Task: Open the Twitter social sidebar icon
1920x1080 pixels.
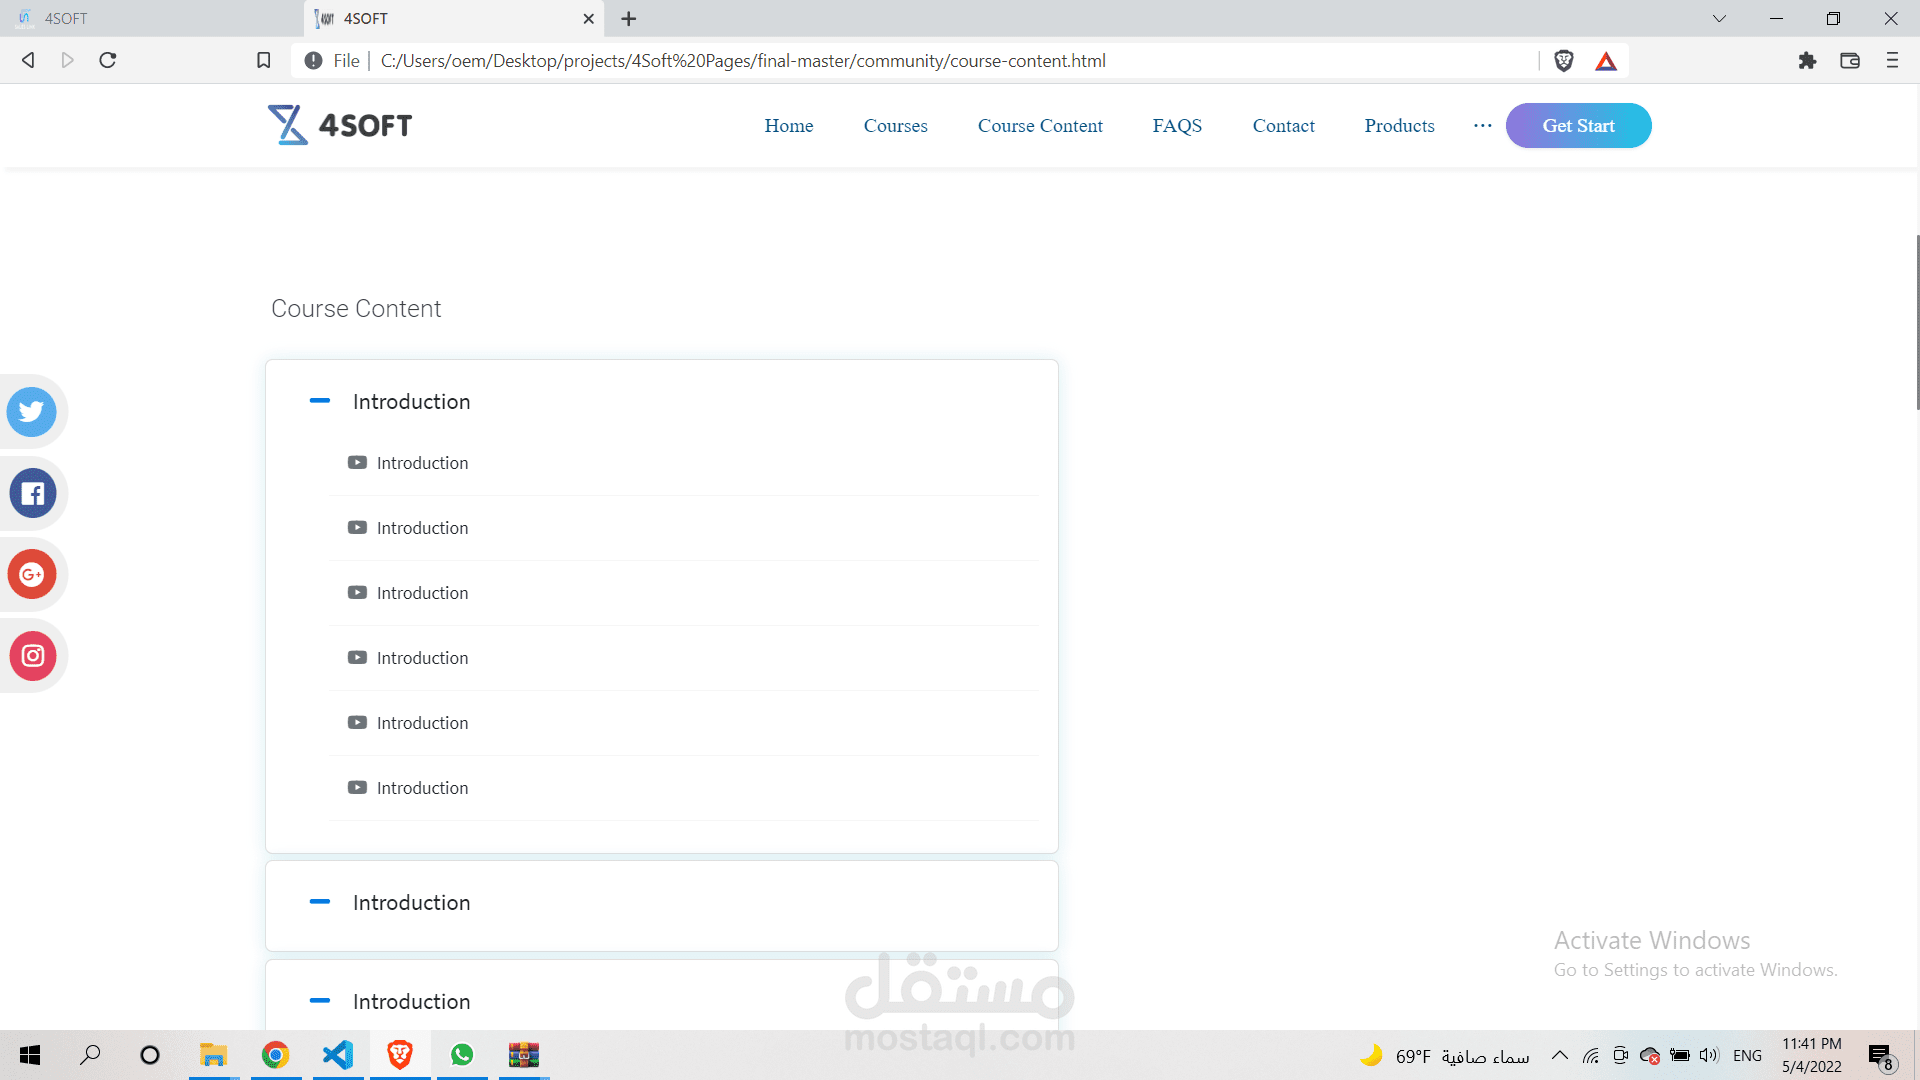Action: pos(32,411)
